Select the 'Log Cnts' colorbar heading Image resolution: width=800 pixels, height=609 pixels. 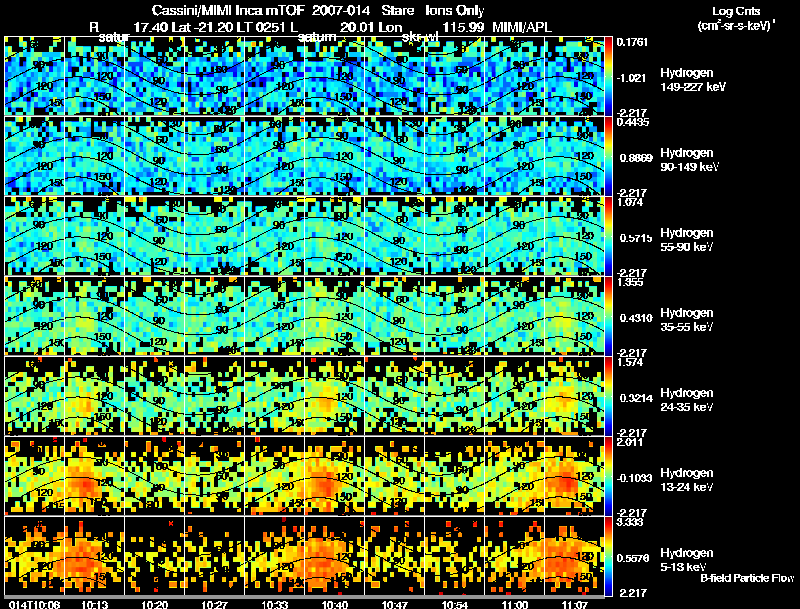coord(736,11)
